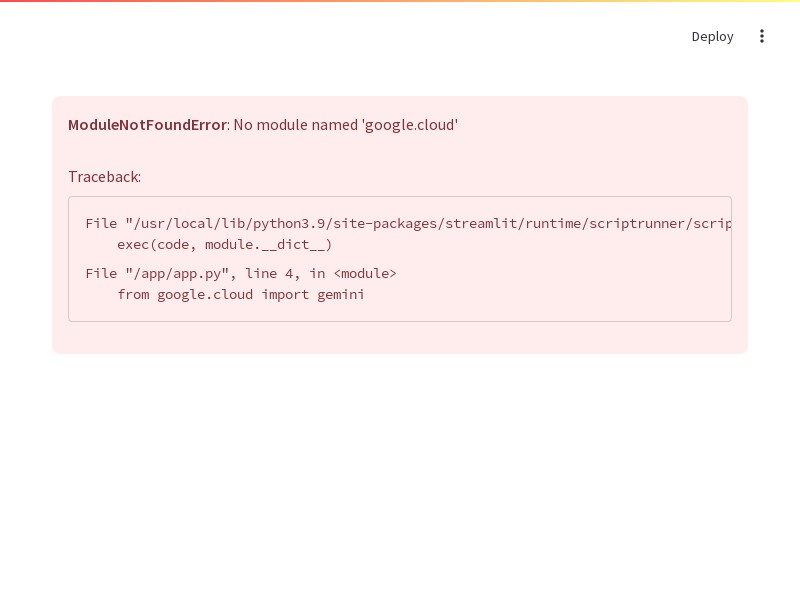
Task: Click the "from google.cloud import gemini" line
Action: click(x=241, y=294)
